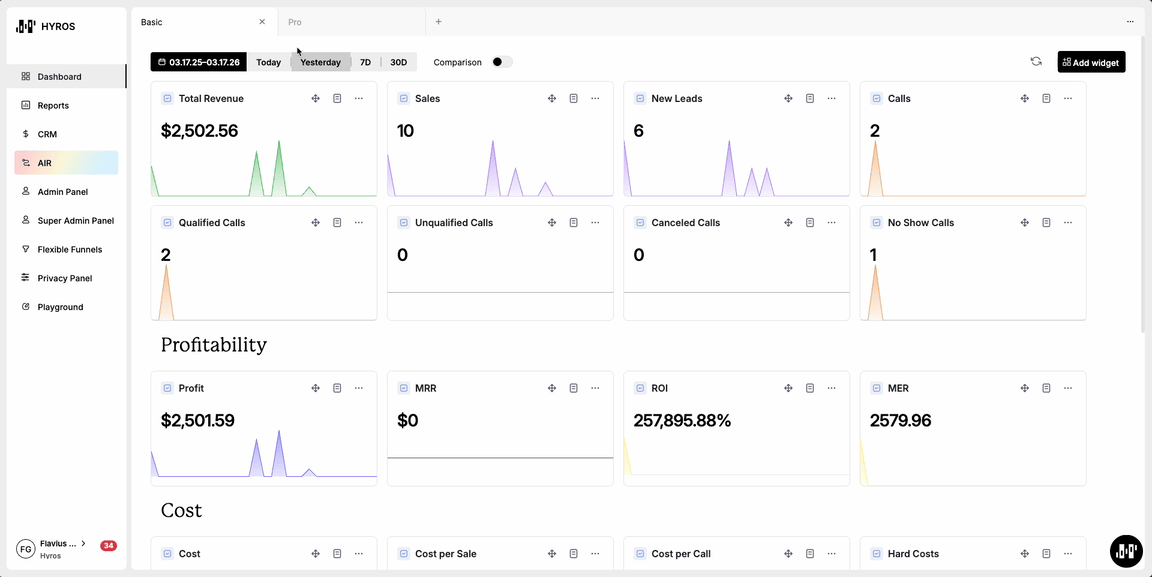Close the Basic tab
This screenshot has height=577, width=1152.
point(262,22)
